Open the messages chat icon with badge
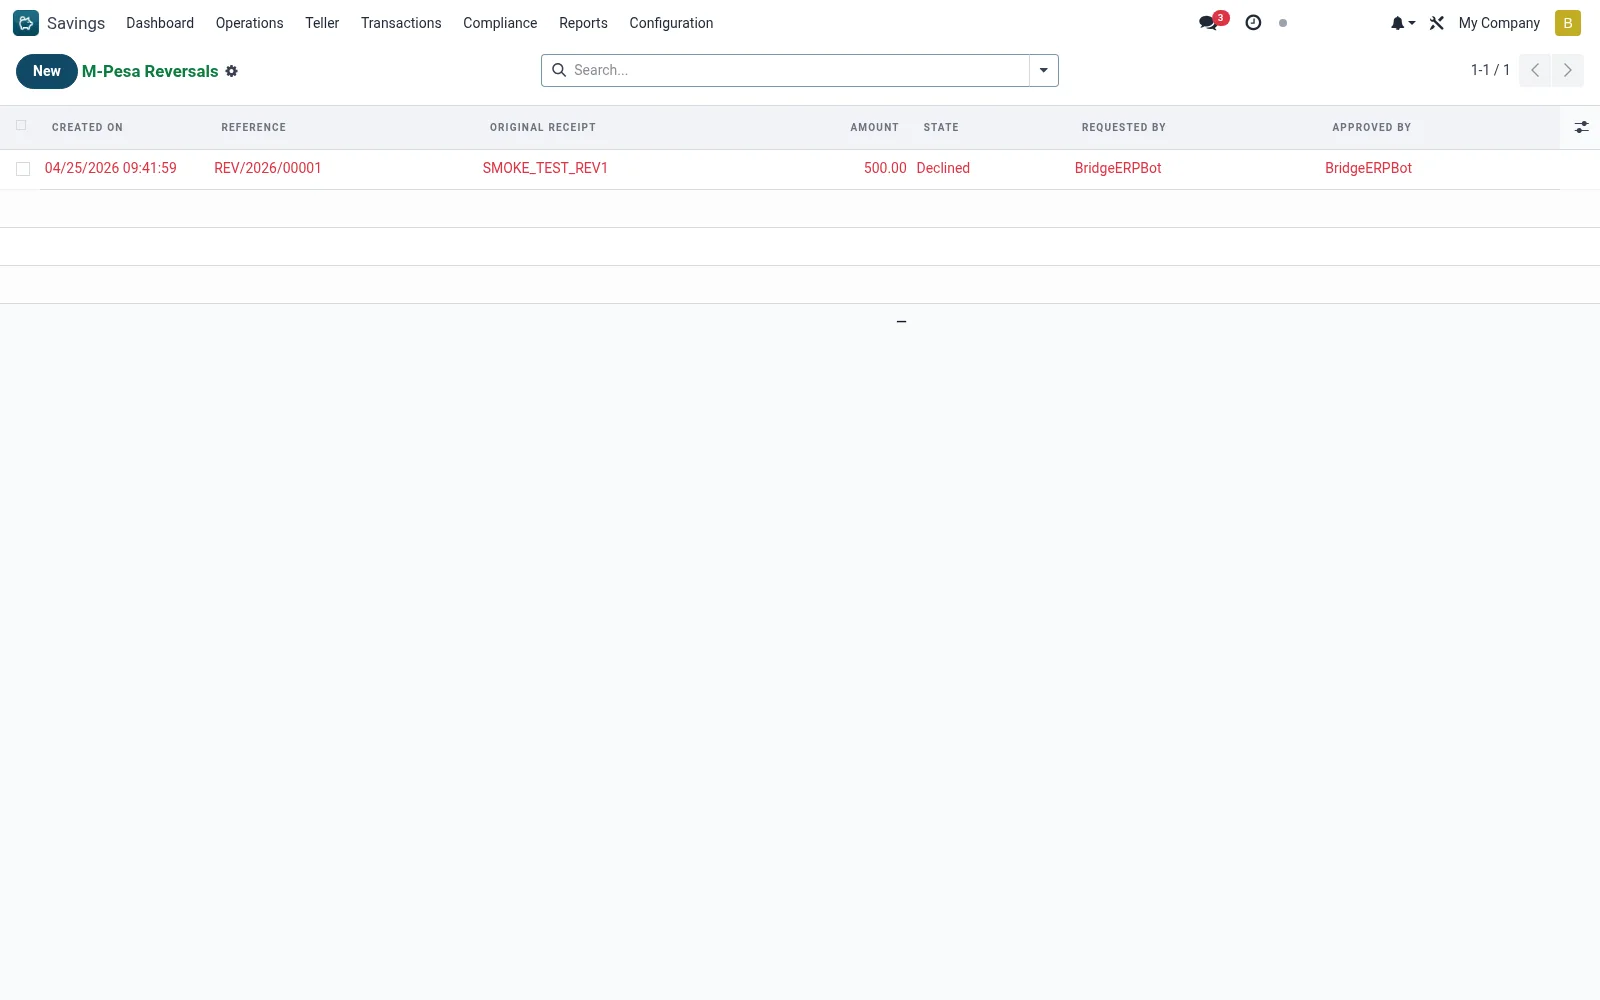The width and height of the screenshot is (1600, 1000). click(1212, 22)
